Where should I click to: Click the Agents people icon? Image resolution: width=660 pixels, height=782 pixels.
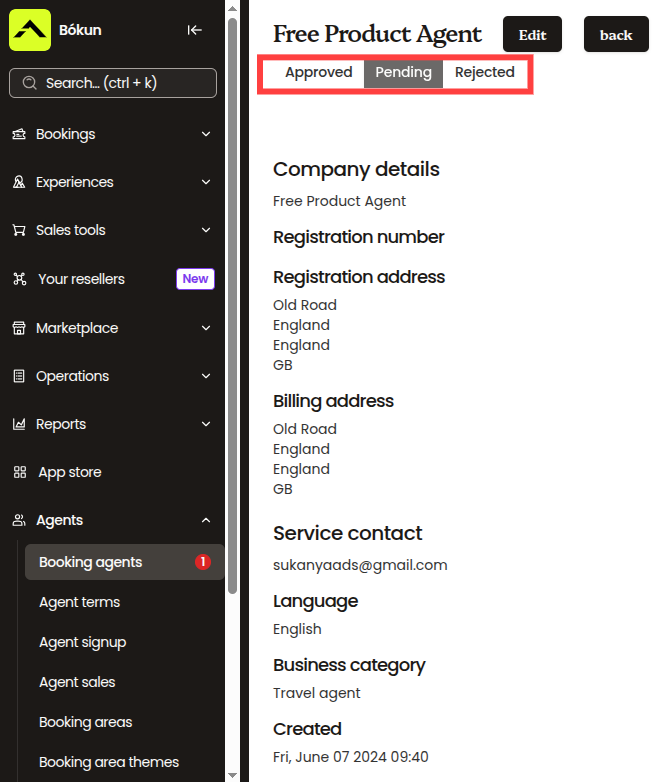[19, 520]
